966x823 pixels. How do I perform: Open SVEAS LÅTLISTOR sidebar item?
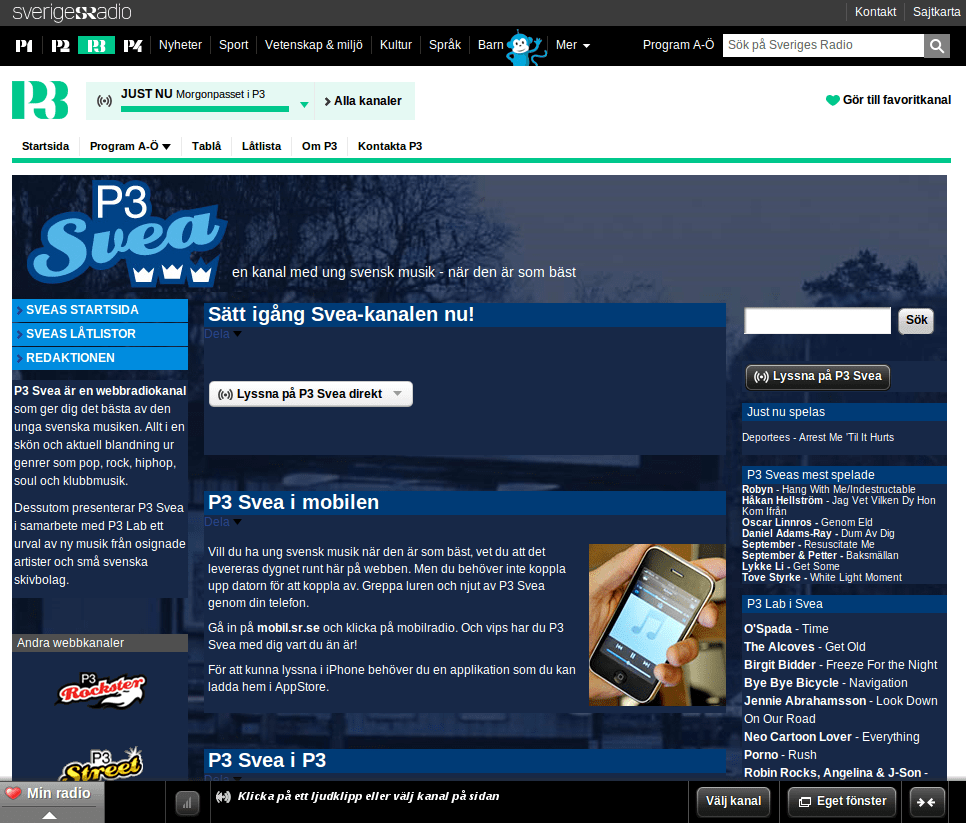(100, 334)
